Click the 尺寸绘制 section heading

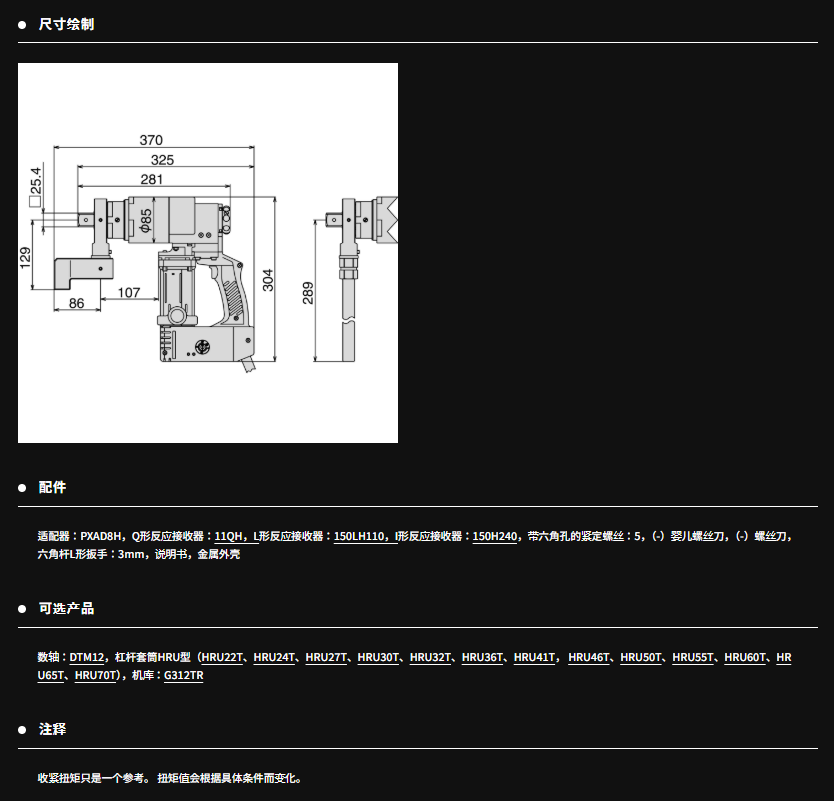(66, 24)
